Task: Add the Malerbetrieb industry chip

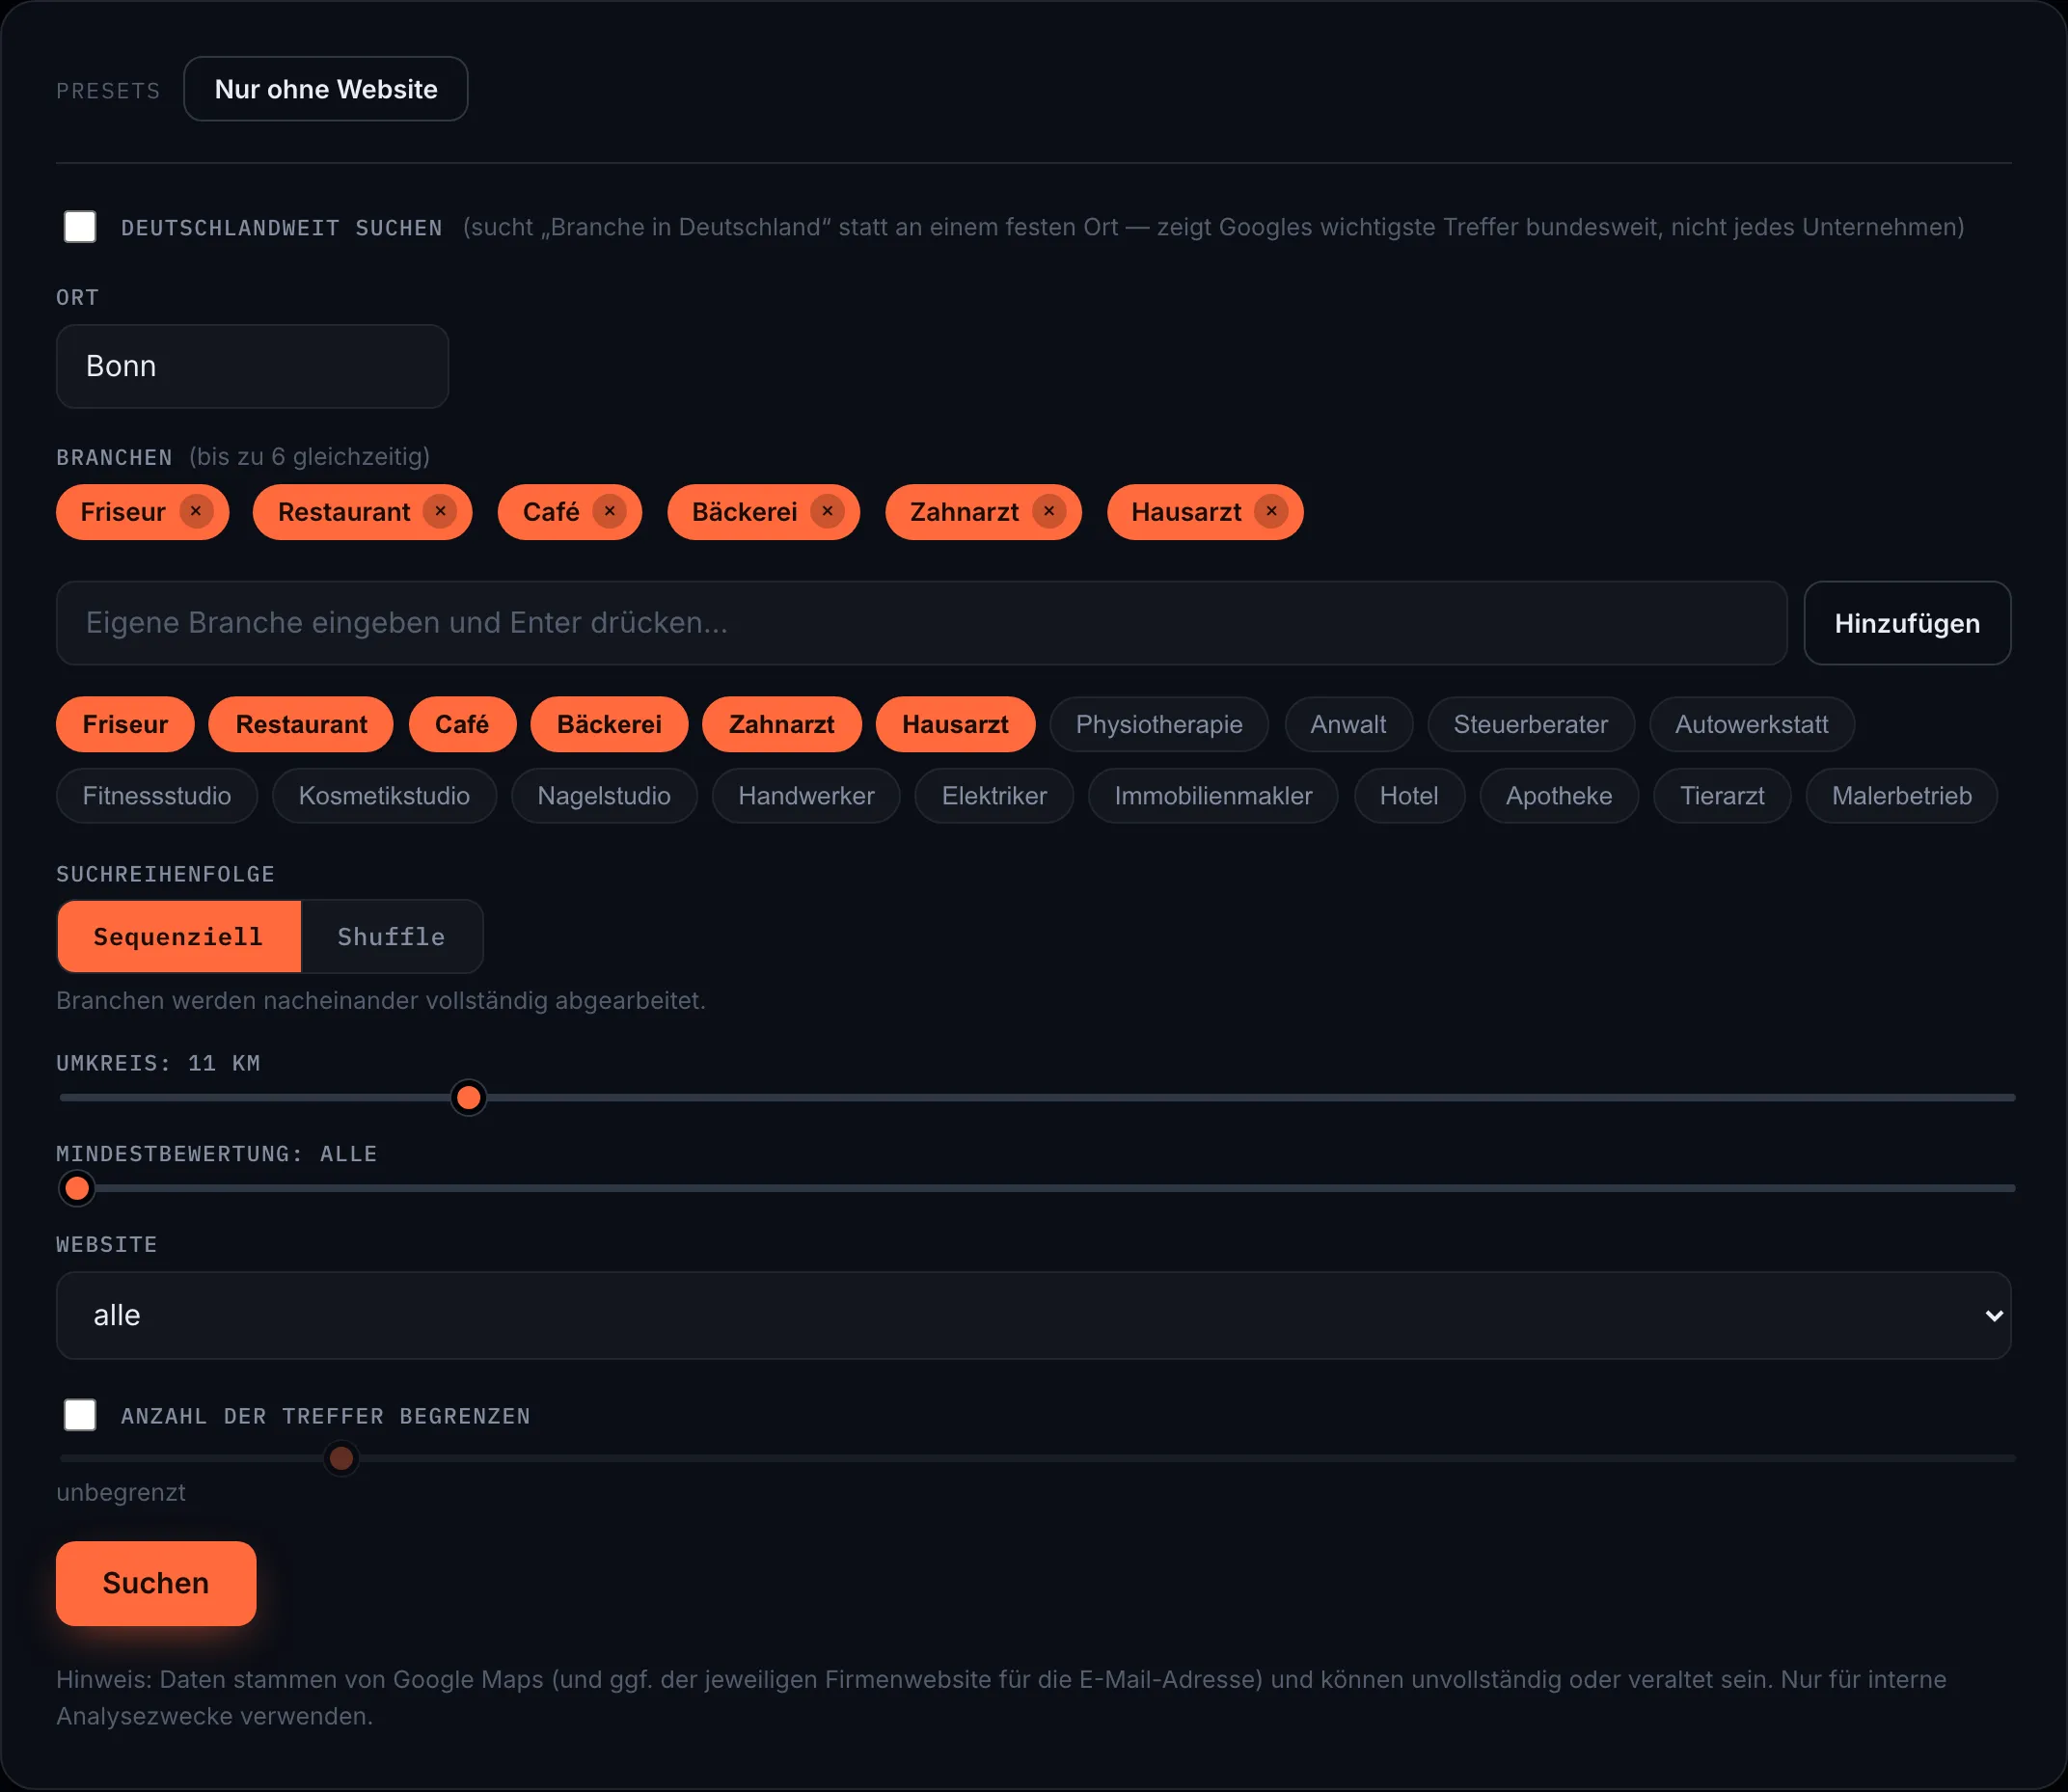Action: 1901,796
